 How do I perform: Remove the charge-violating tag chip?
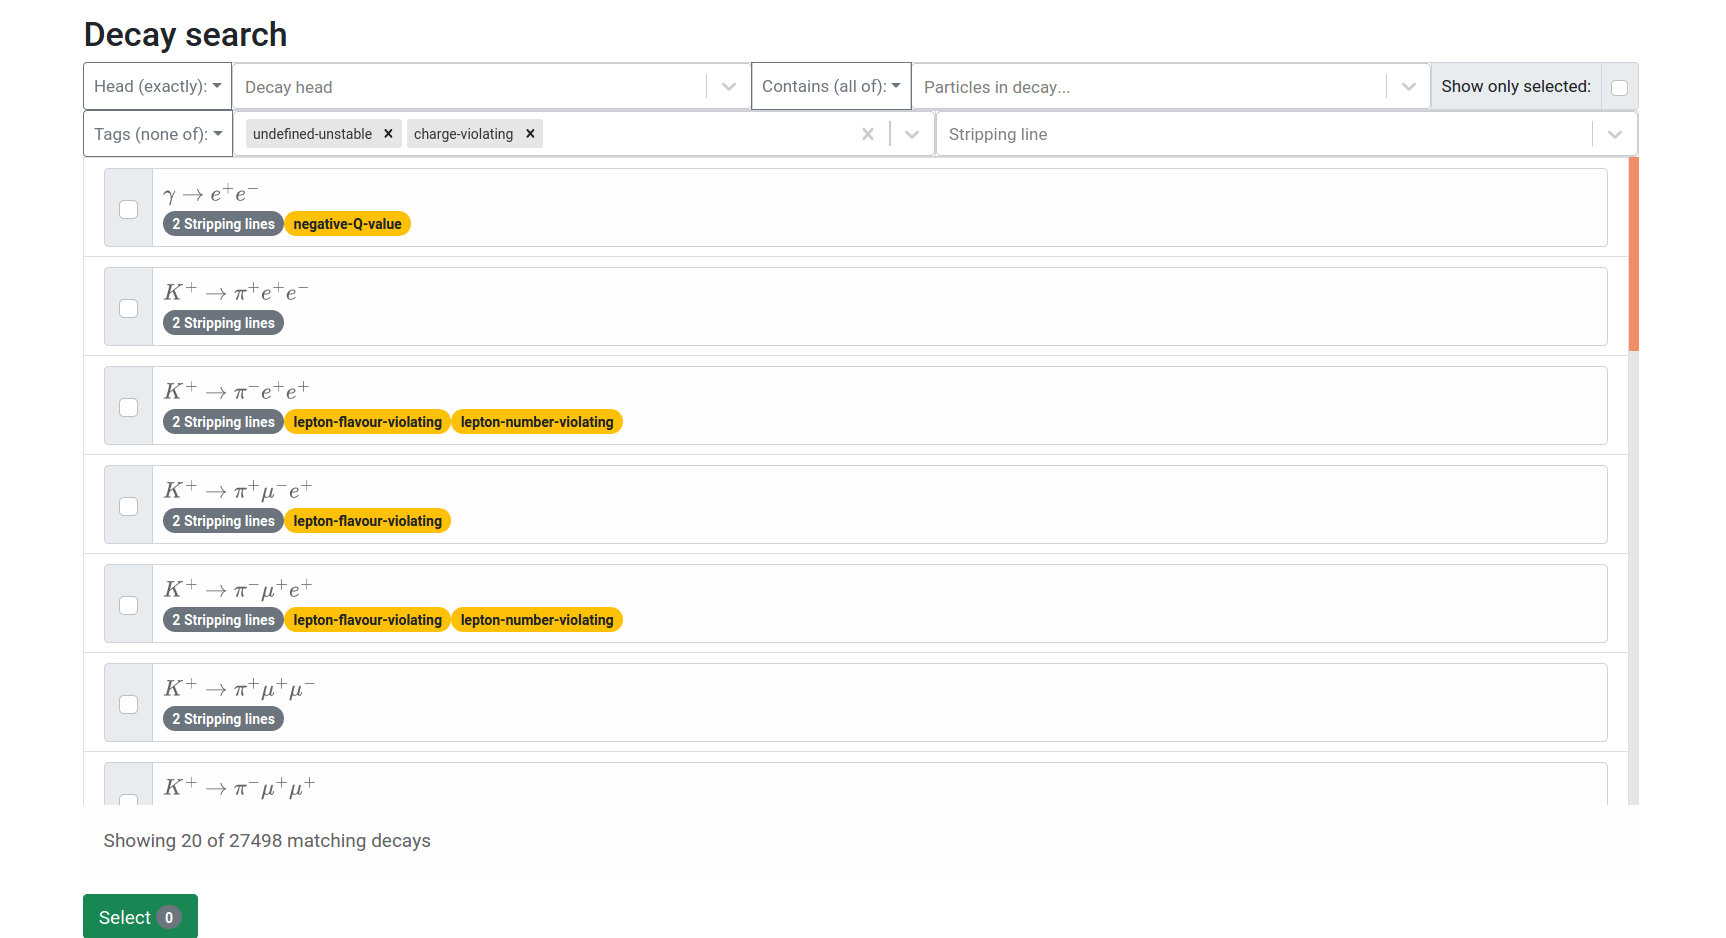(530, 134)
